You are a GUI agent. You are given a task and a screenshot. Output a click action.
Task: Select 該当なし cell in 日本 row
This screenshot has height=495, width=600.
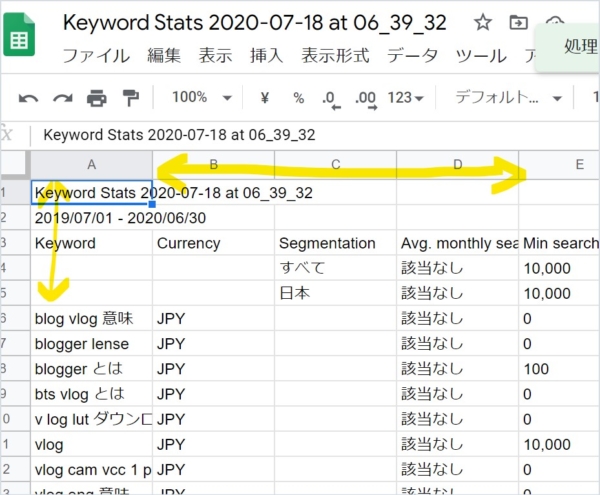click(x=458, y=293)
